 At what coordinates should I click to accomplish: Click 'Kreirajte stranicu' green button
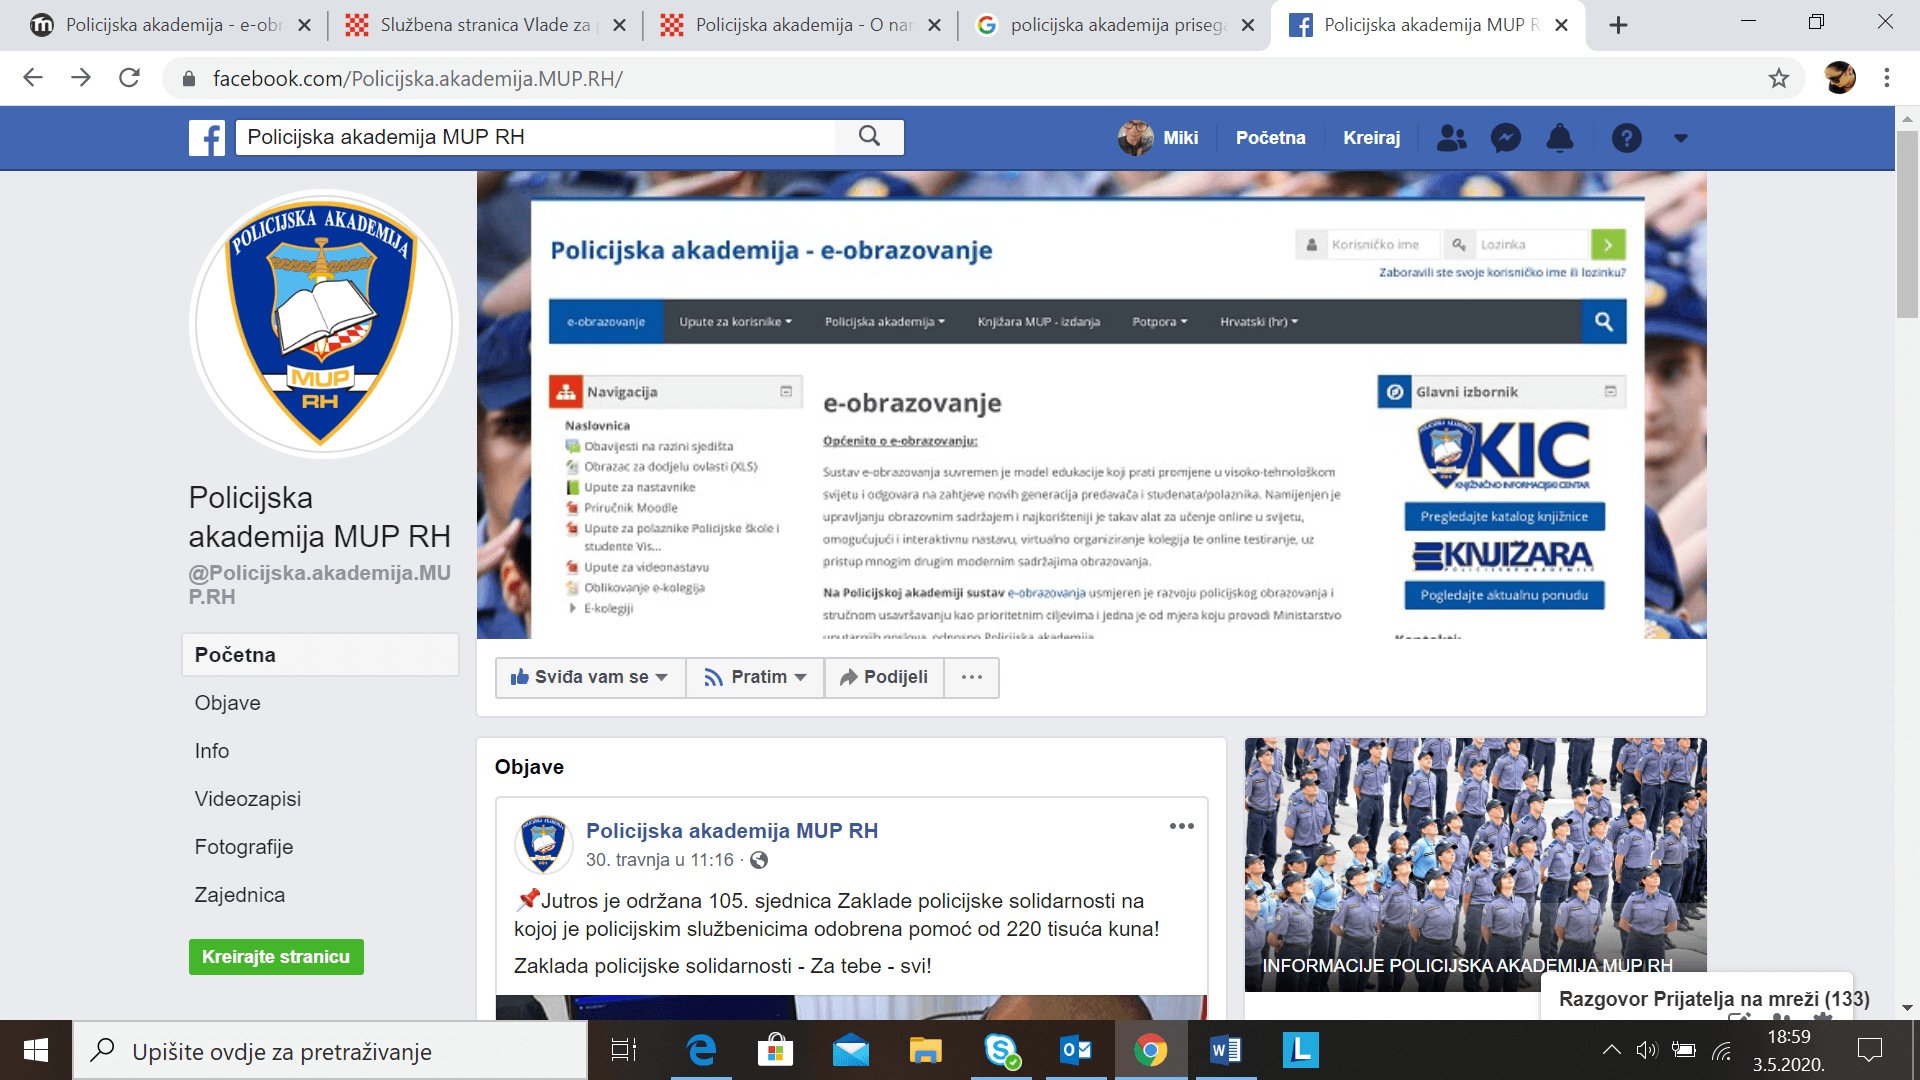(276, 957)
